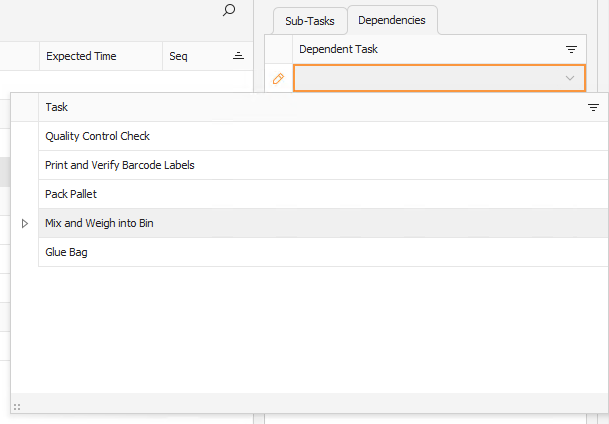Image resolution: width=609 pixels, height=424 pixels.
Task: Click the orange pencil edit row icon
Action: [x=278, y=78]
